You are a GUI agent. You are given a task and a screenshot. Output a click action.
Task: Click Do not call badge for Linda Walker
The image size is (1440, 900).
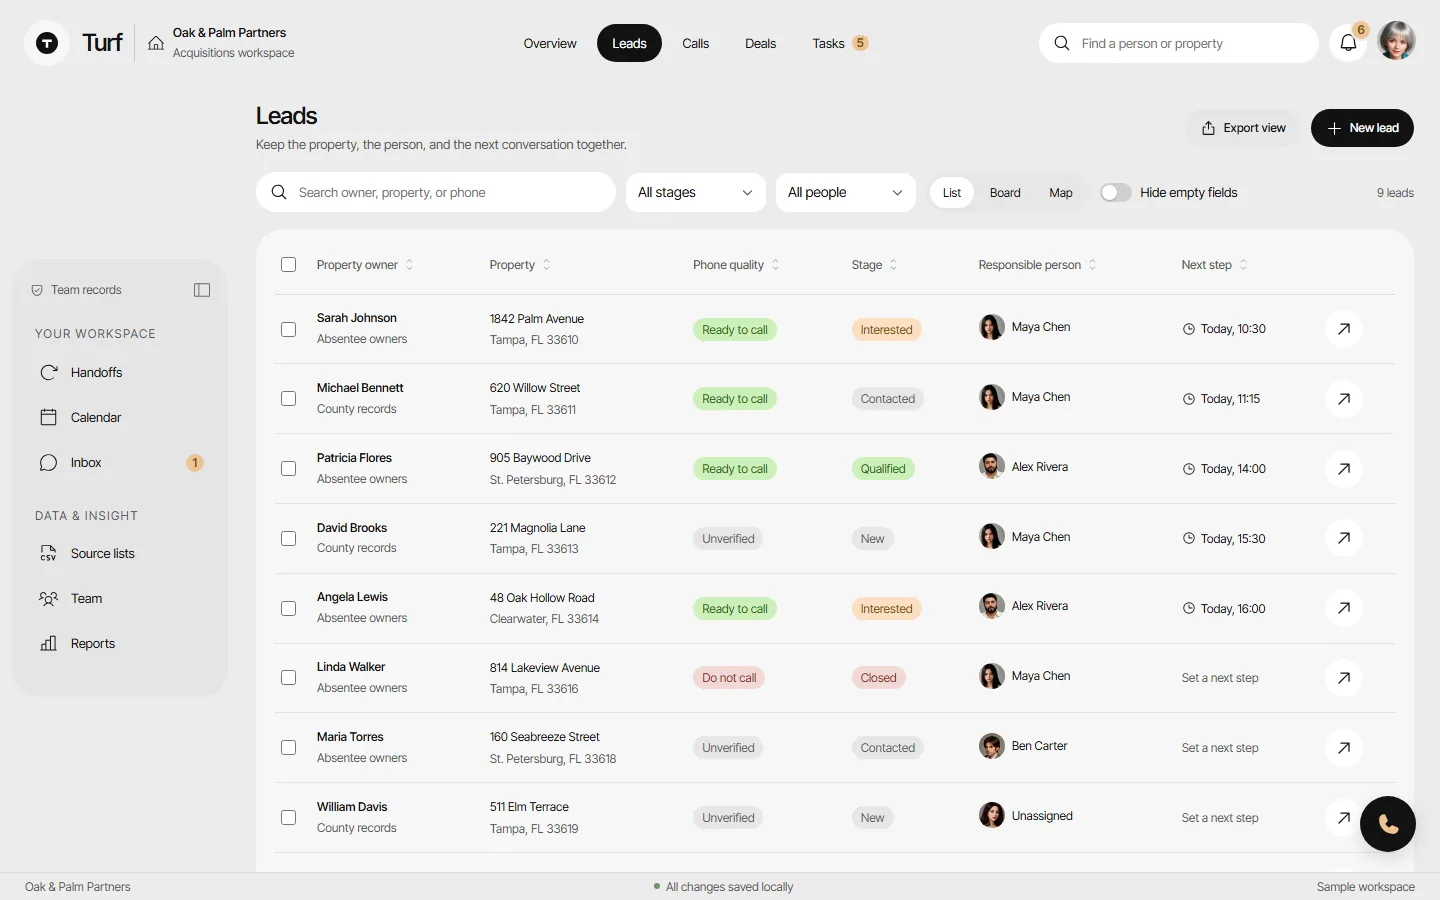click(729, 678)
